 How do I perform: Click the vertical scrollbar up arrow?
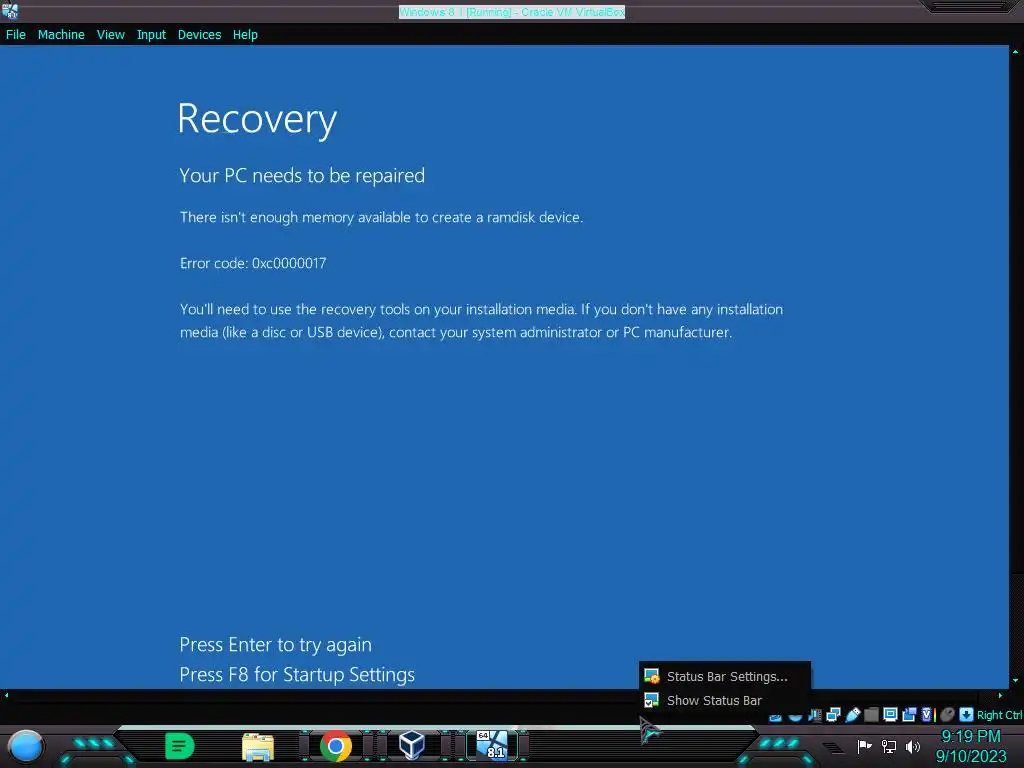click(x=1015, y=51)
